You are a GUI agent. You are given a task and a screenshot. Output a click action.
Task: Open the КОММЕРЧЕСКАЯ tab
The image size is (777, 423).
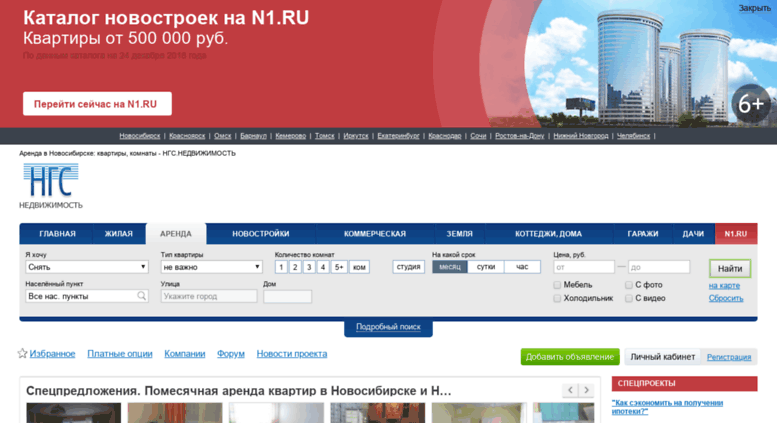(375, 234)
